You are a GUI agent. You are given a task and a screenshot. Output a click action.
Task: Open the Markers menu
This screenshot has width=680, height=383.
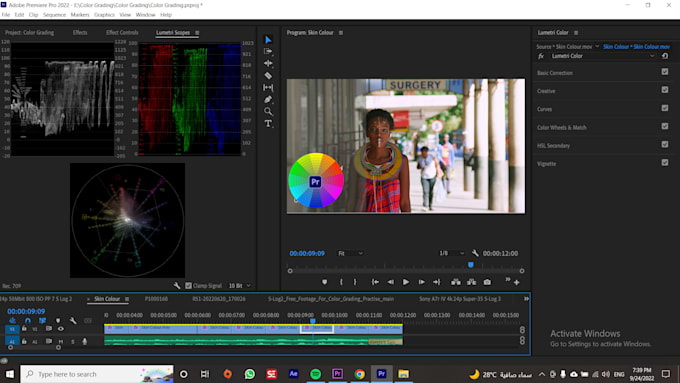[80, 15]
